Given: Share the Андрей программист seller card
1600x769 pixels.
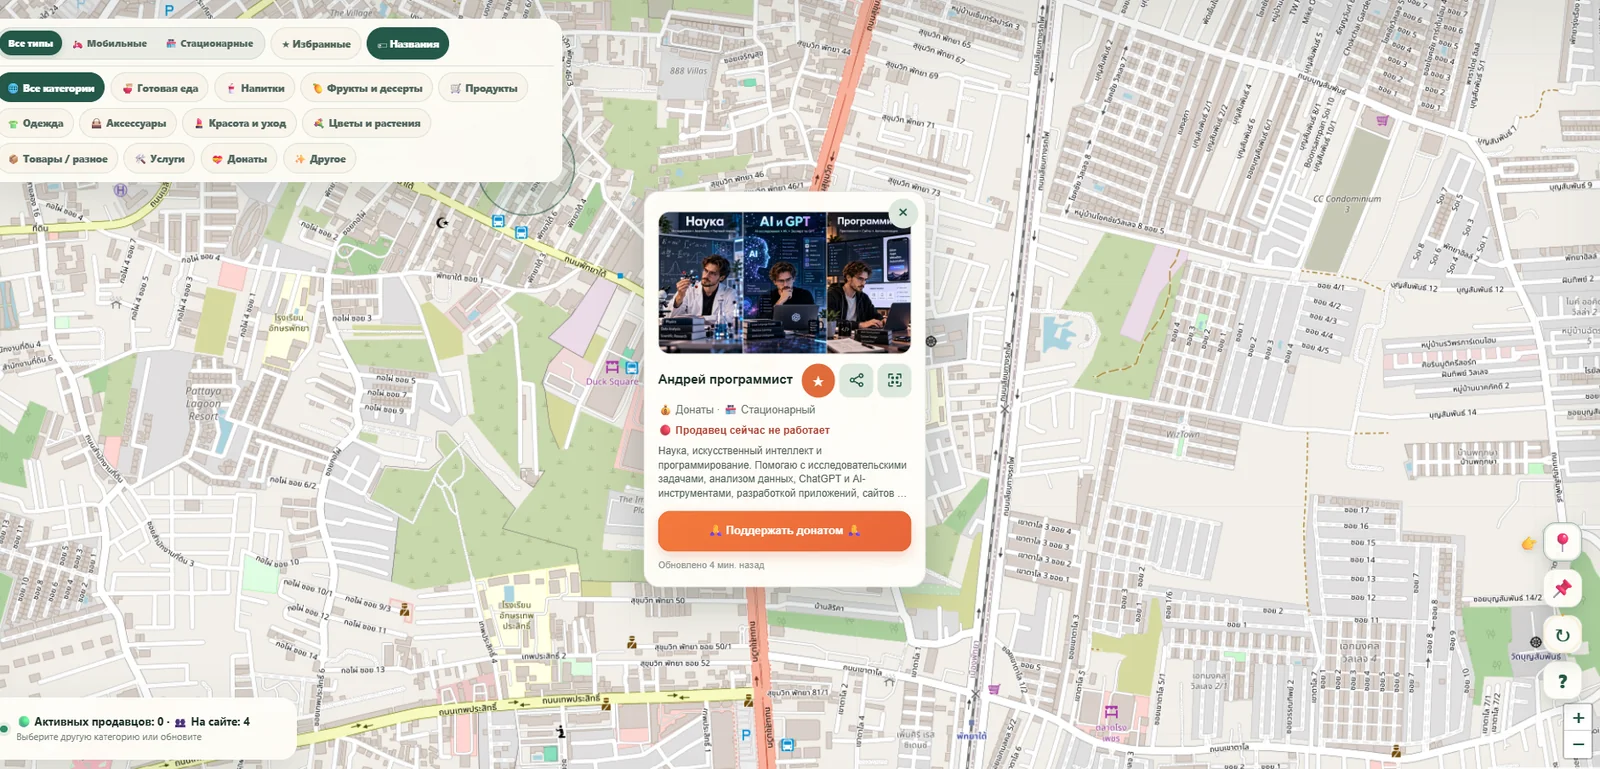Looking at the screenshot, I should click(x=856, y=380).
